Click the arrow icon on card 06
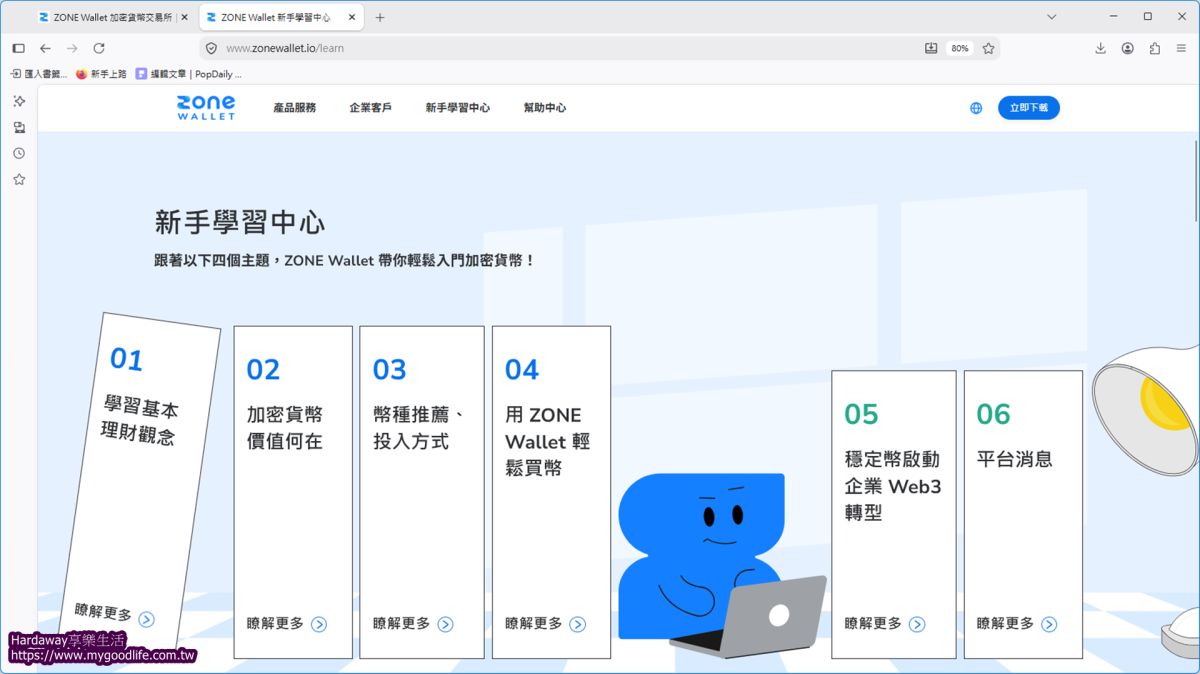 pos(1049,624)
